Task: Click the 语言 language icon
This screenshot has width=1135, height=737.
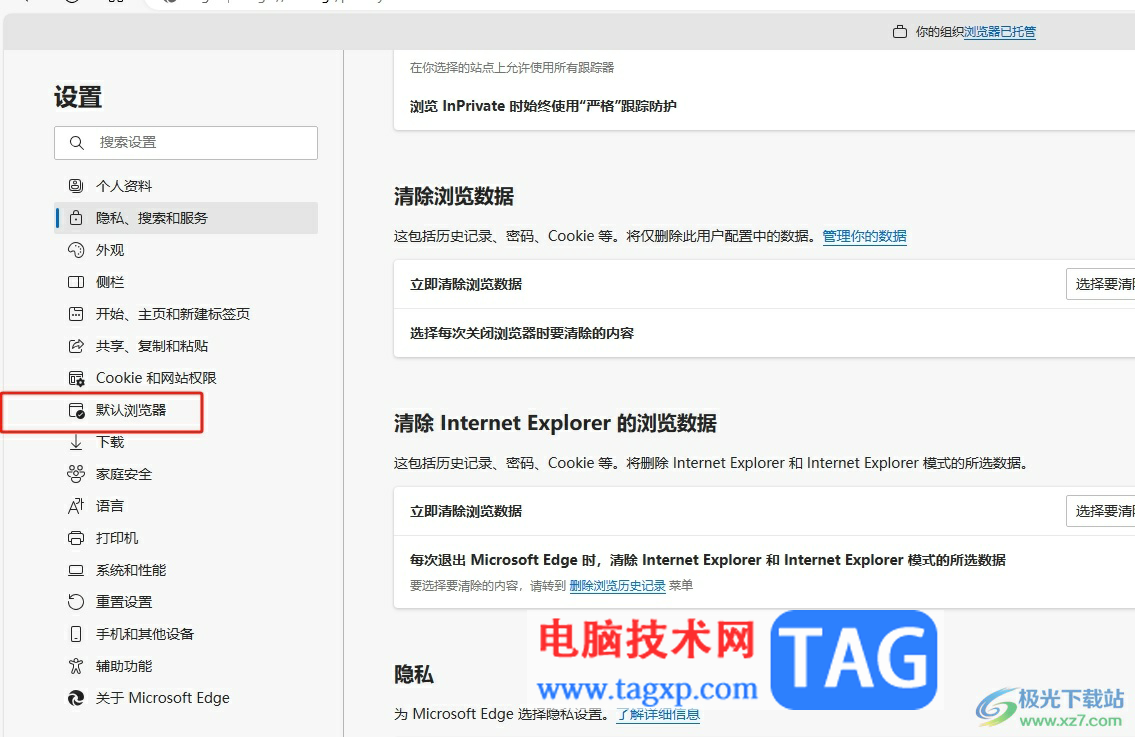Action: click(x=76, y=506)
